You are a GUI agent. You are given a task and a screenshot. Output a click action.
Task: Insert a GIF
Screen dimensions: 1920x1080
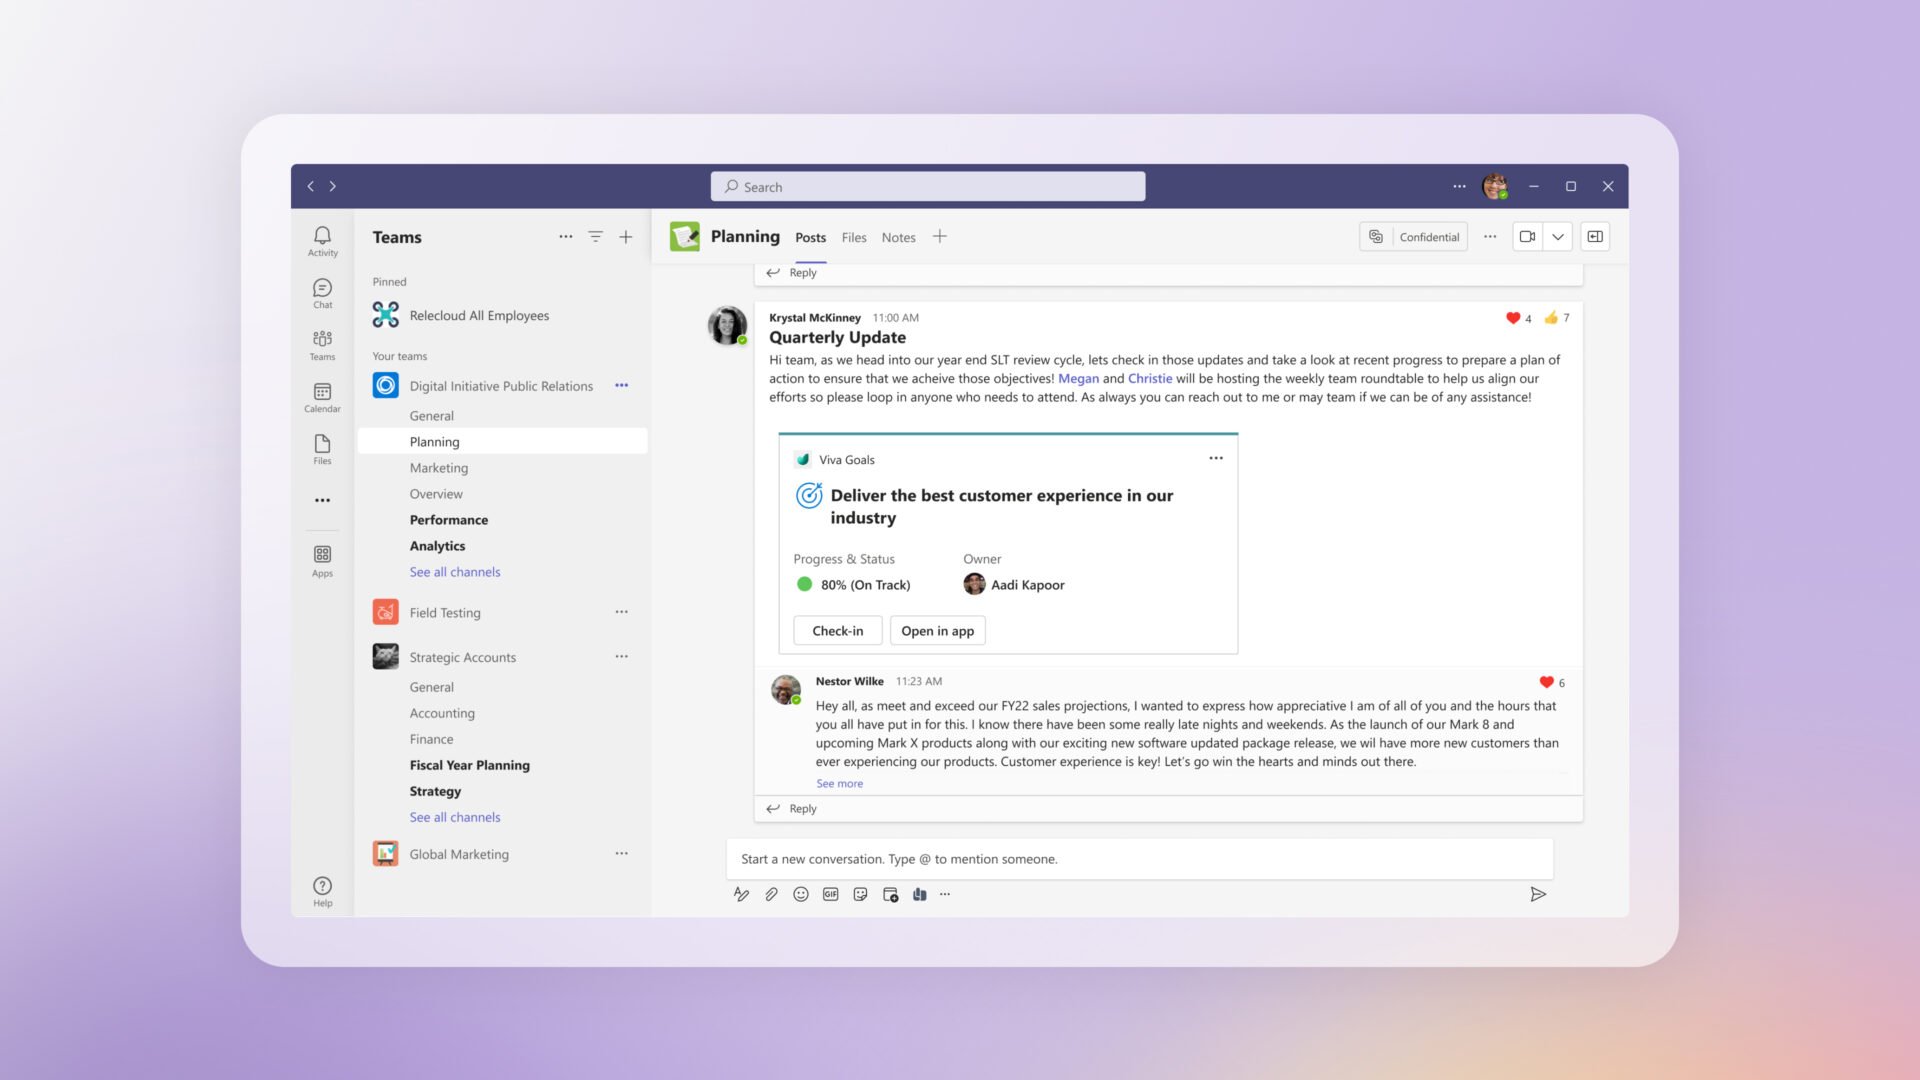830,894
